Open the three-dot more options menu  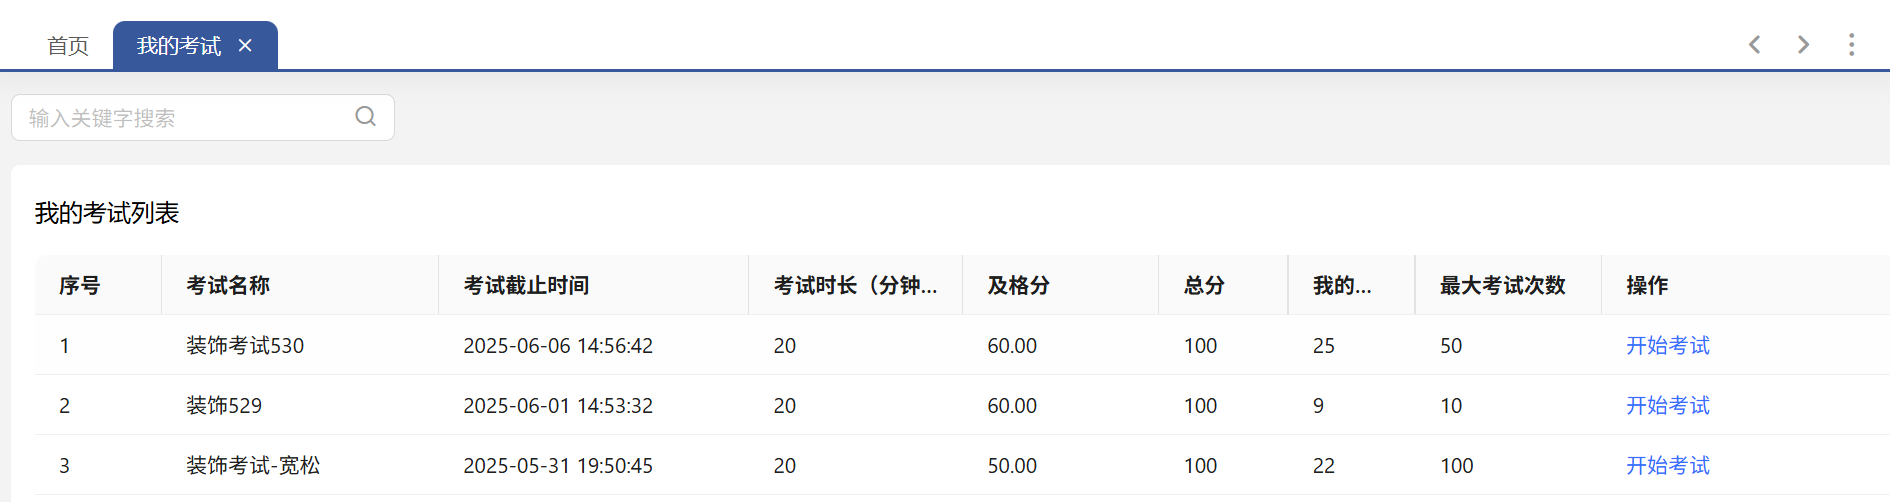pos(1851,45)
